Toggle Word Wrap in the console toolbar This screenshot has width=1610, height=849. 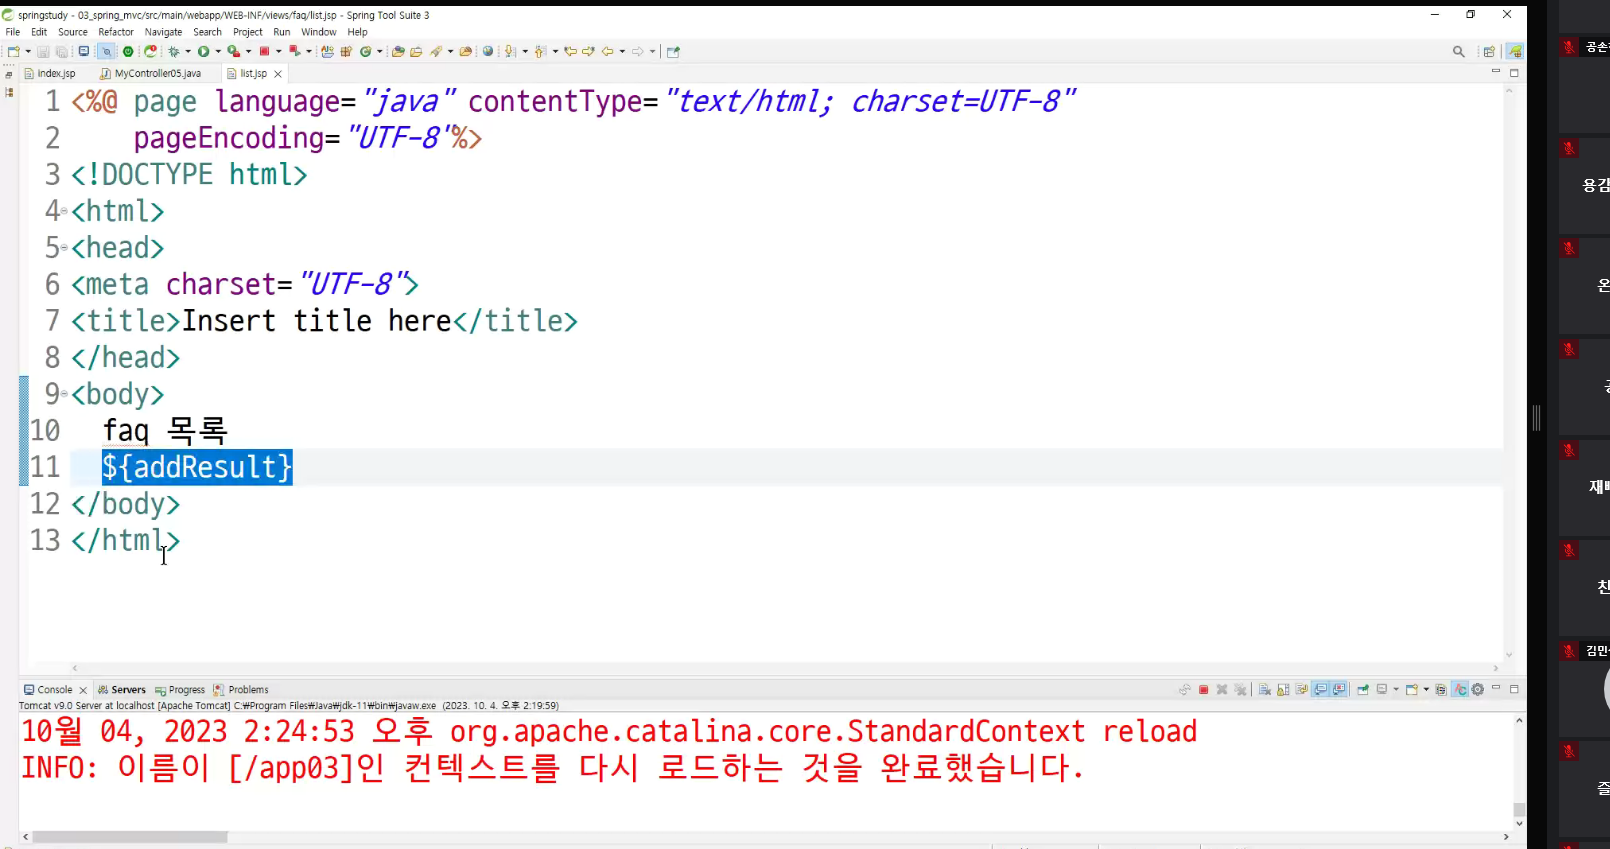pyautogui.click(x=1301, y=689)
